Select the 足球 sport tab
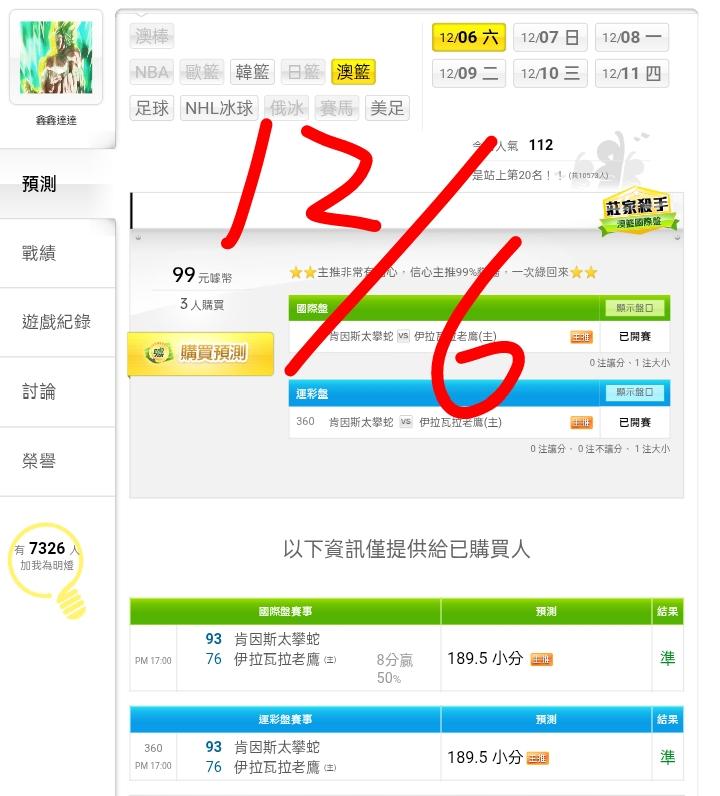 pyautogui.click(x=152, y=108)
